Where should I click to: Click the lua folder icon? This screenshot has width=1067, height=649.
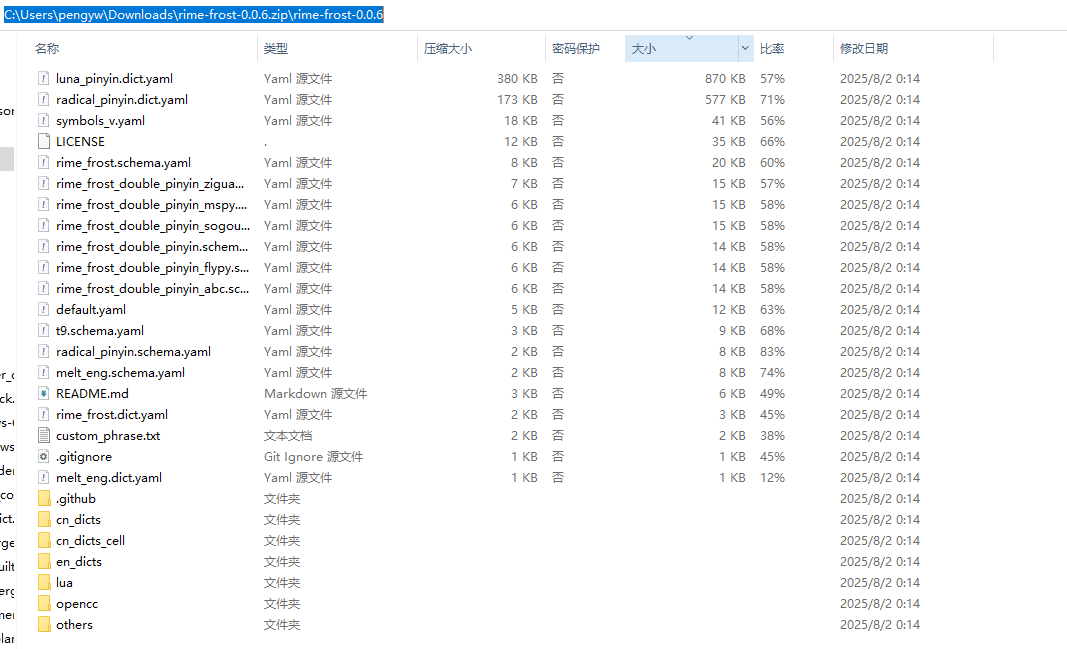pos(46,582)
